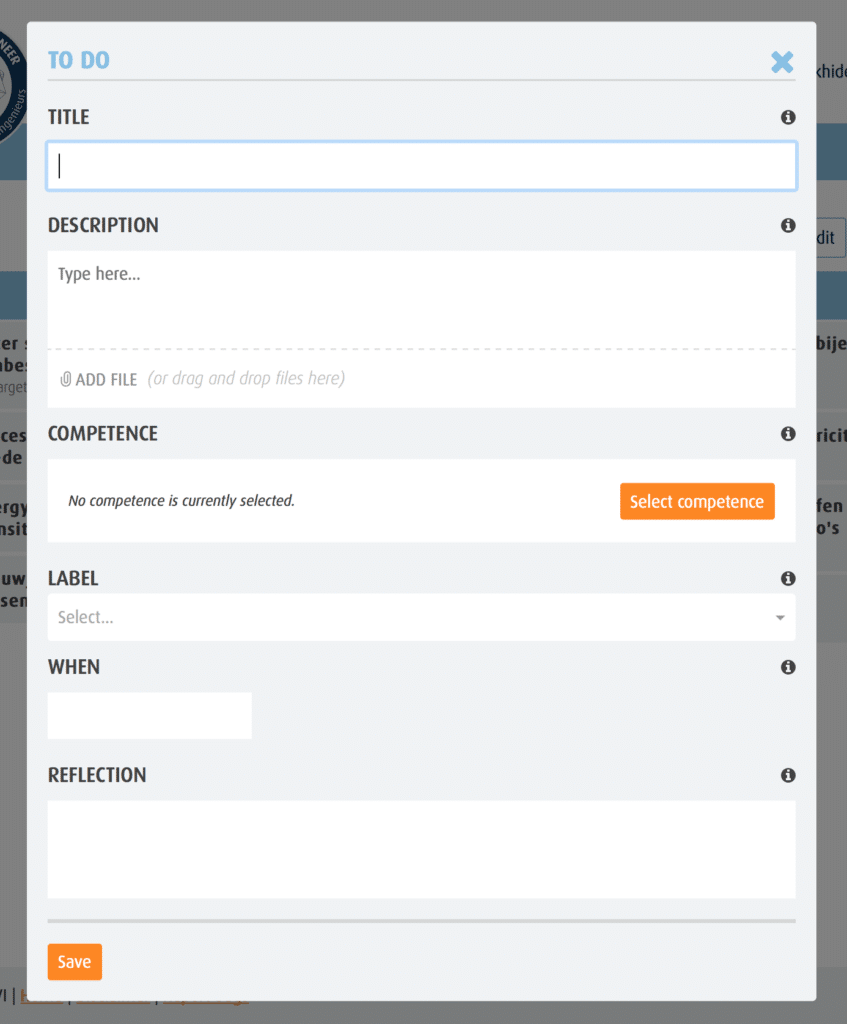The height and width of the screenshot is (1024, 847).
Task: Click the When date field
Action: tap(150, 716)
